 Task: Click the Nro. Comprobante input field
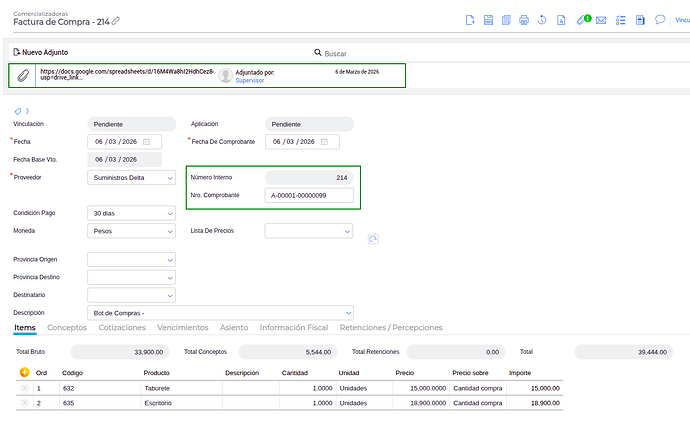click(310, 195)
